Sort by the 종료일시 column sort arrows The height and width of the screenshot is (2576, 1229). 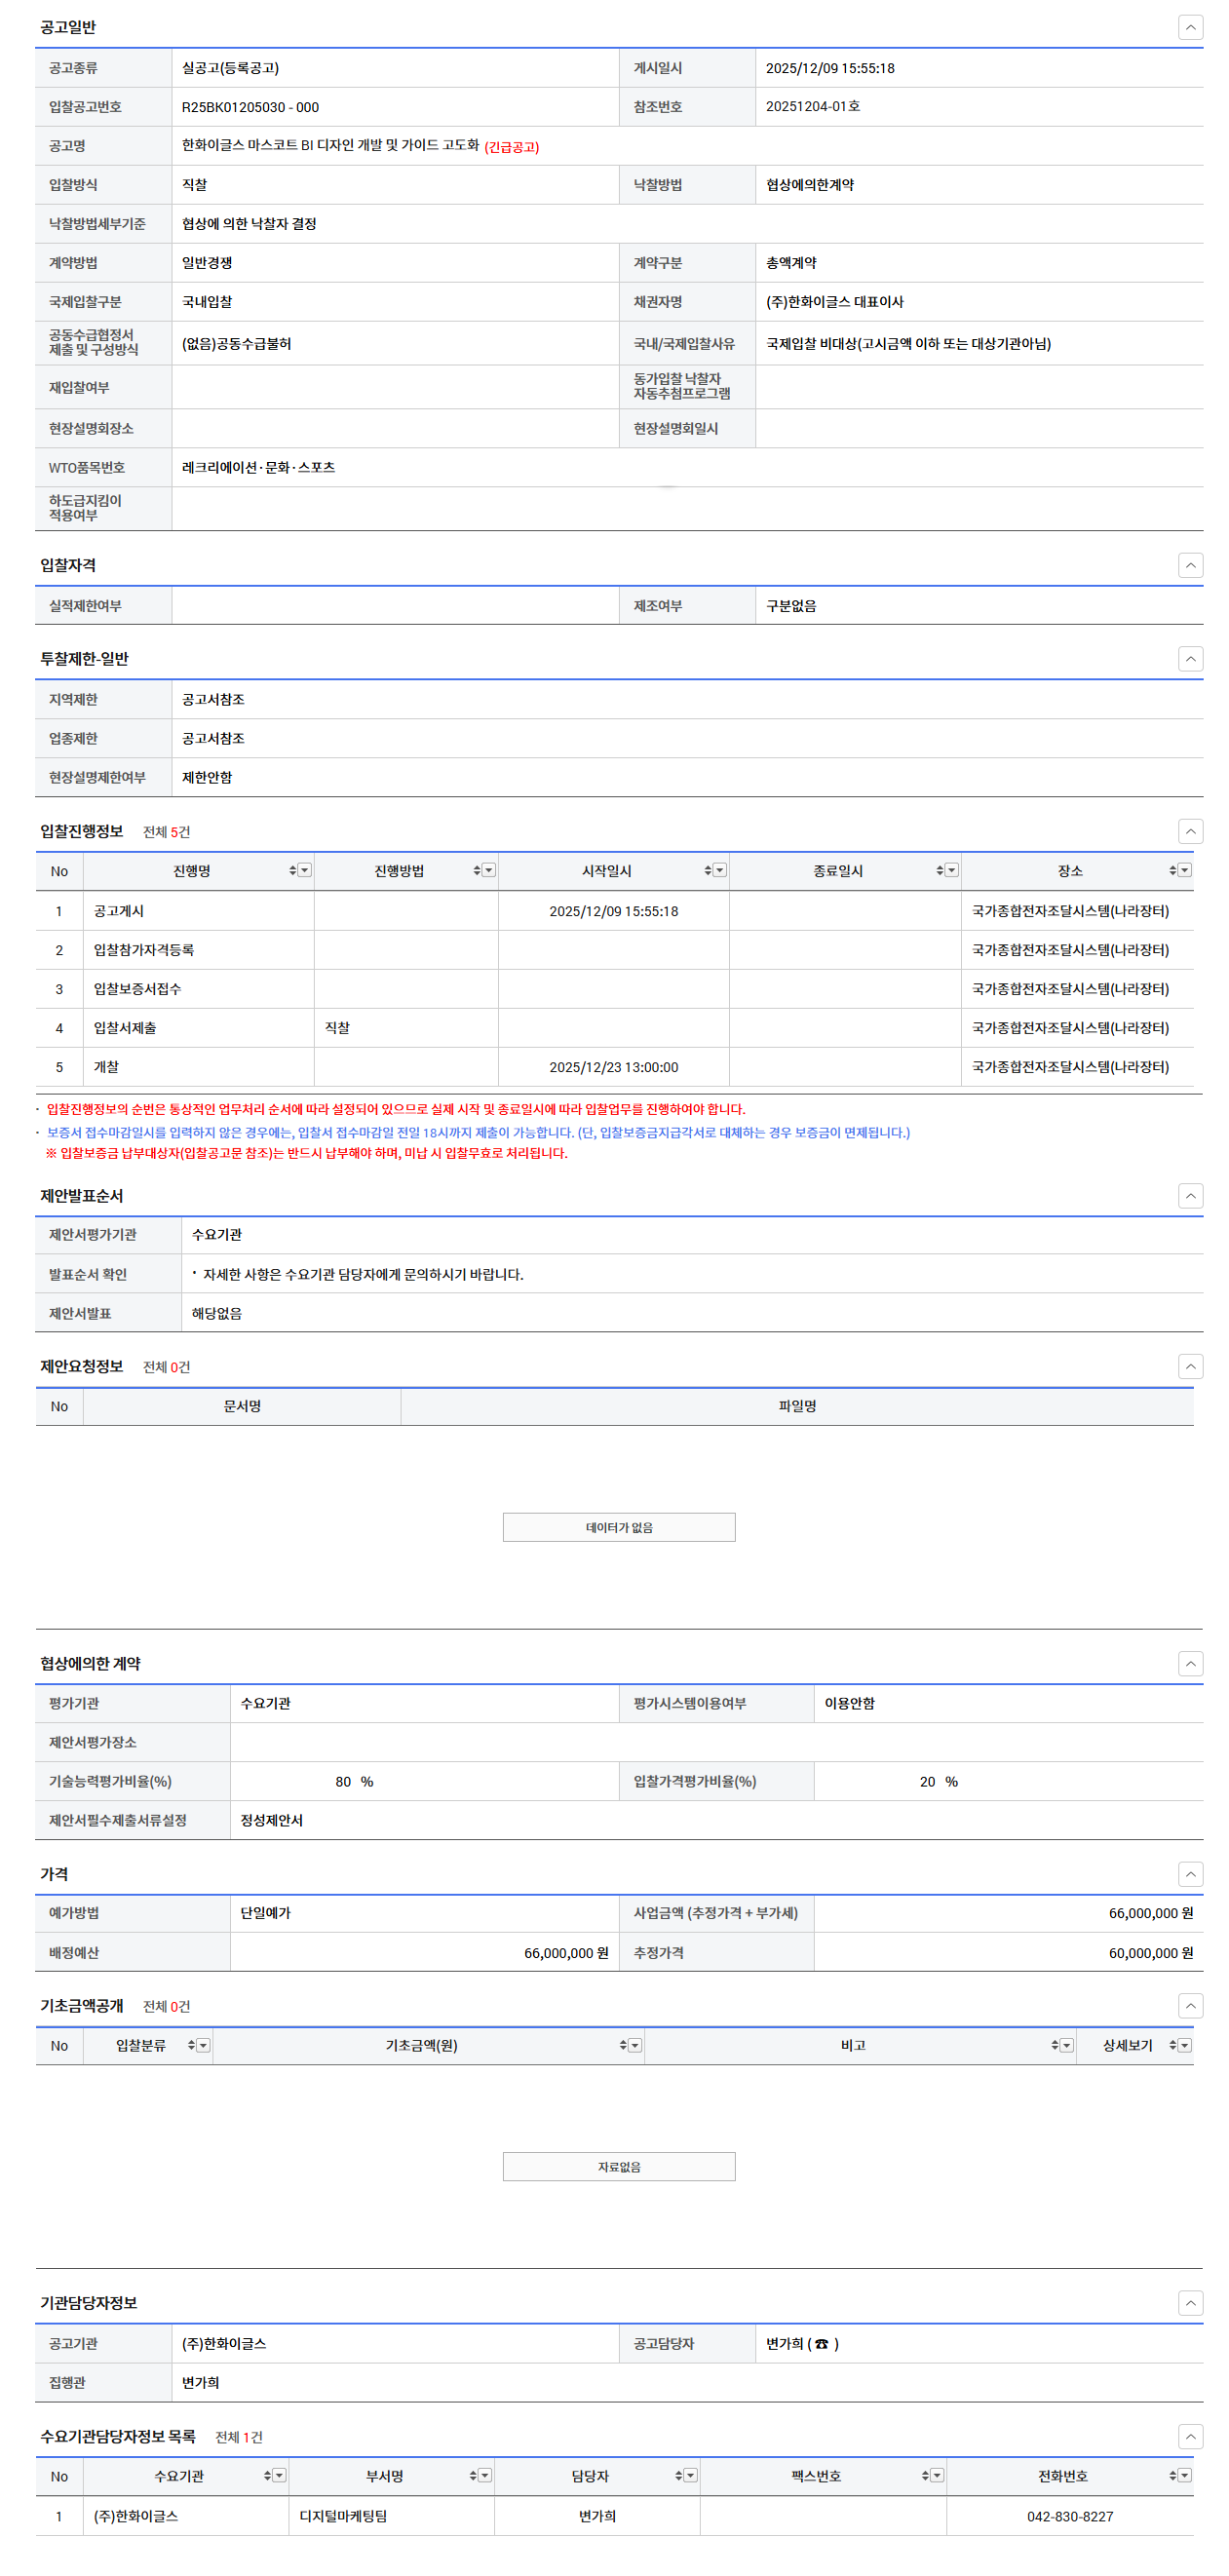939,870
